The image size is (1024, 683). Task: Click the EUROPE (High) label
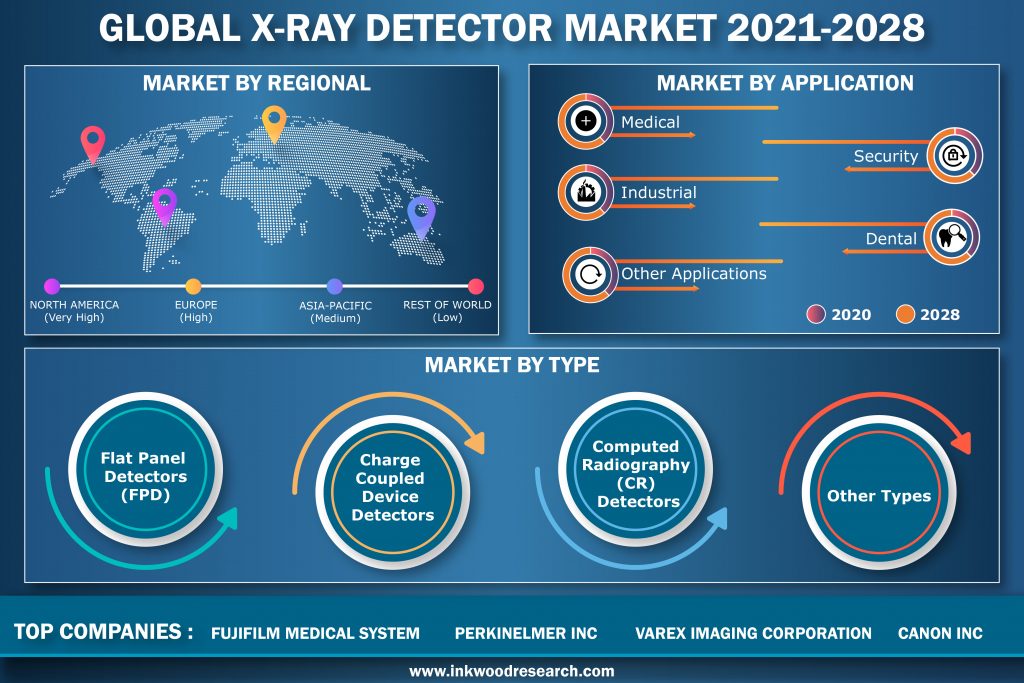pos(196,311)
